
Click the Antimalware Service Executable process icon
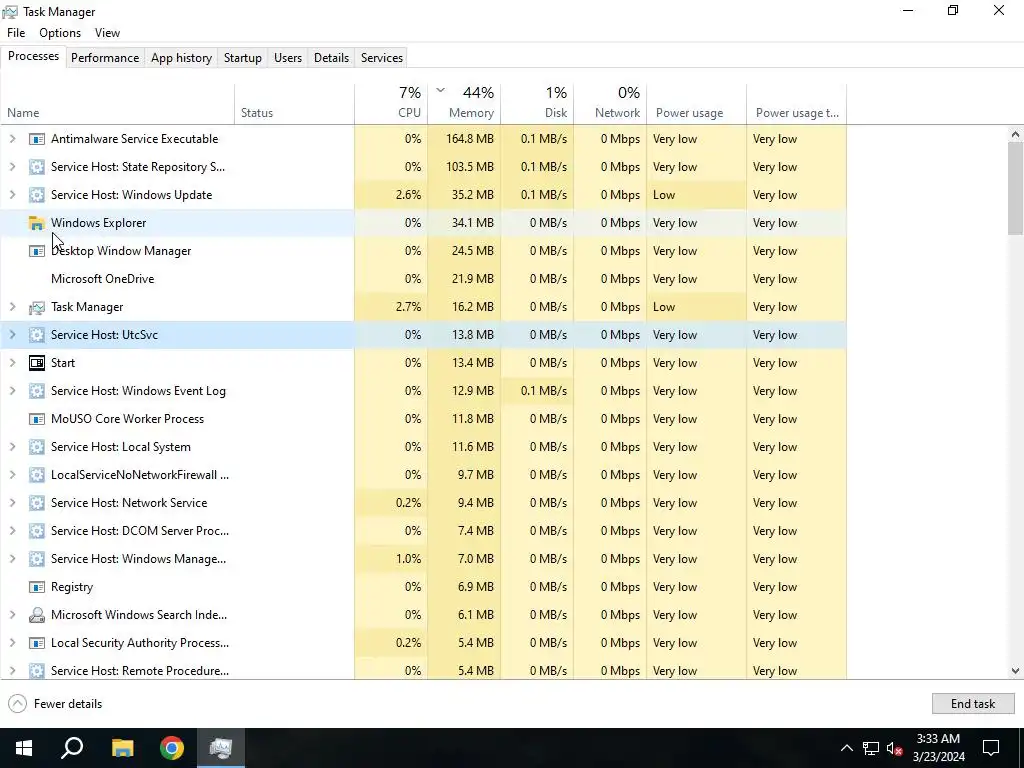(37, 139)
